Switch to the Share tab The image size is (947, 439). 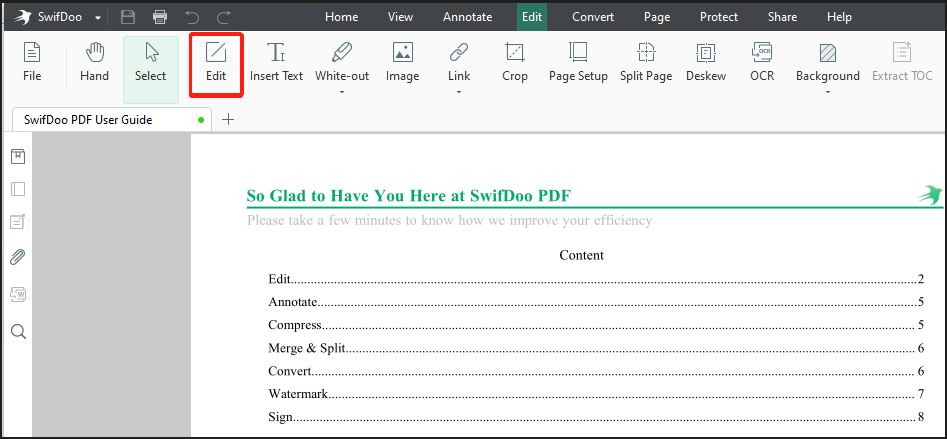click(782, 17)
